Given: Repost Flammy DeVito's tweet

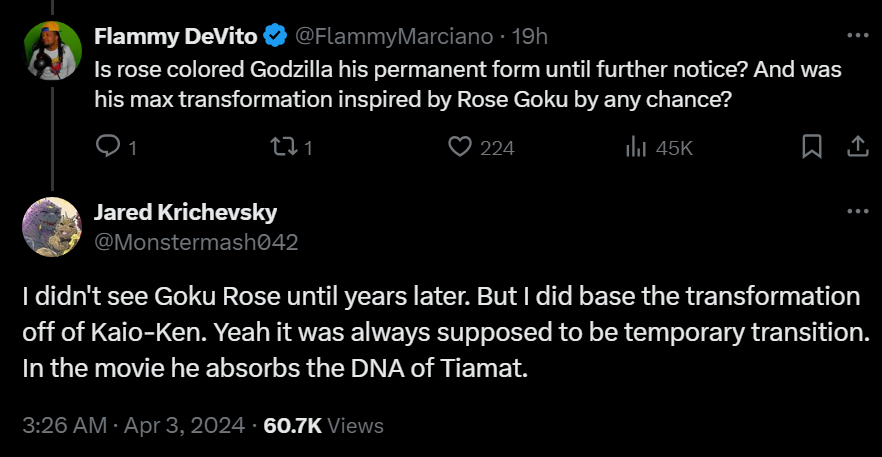Looking at the screenshot, I should (282, 147).
